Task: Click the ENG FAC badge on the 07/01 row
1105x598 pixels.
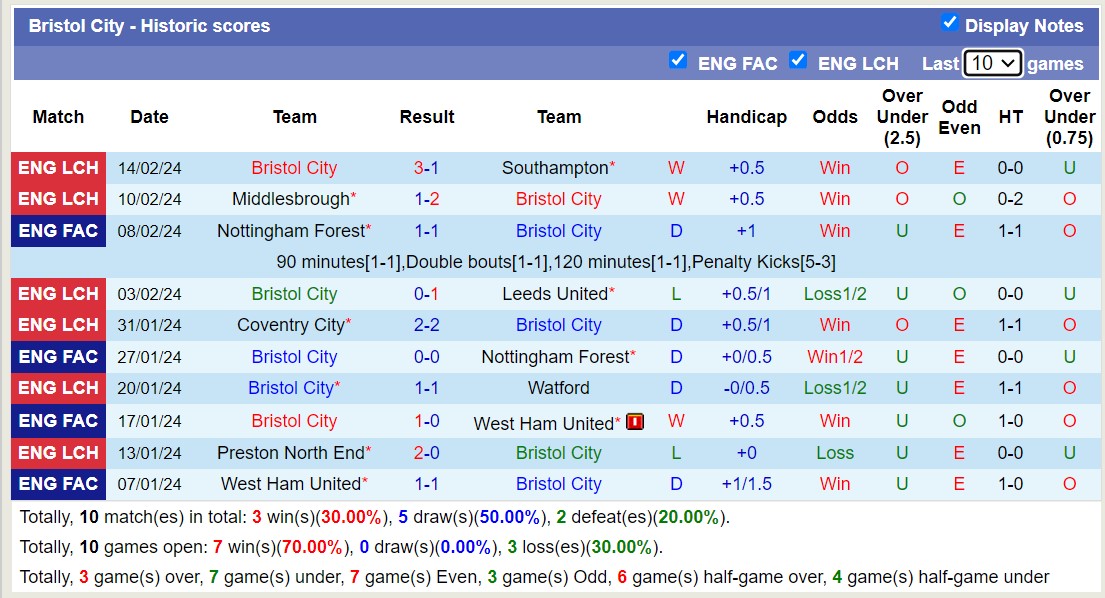Action: 58,484
